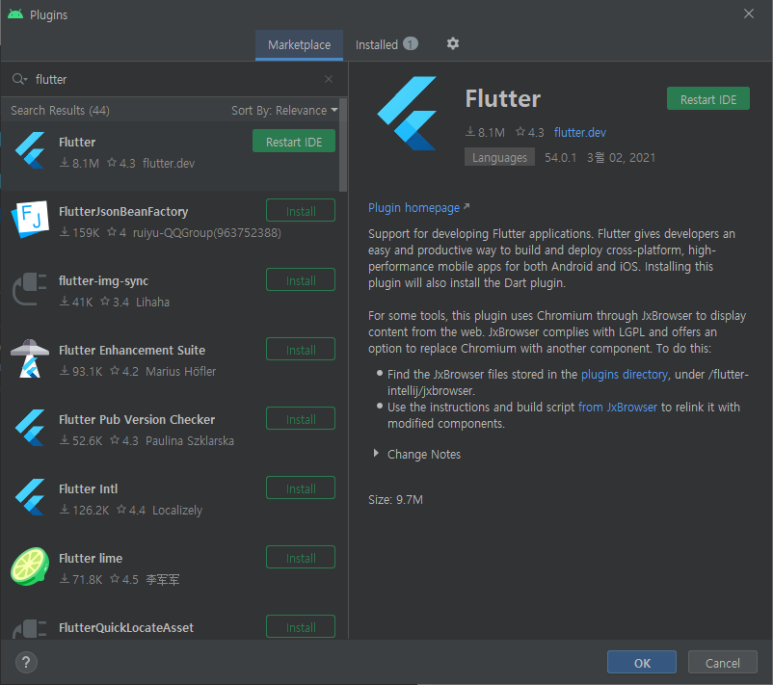Confirm with the OK button
Viewport: 773px width, 685px height.
point(641,662)
